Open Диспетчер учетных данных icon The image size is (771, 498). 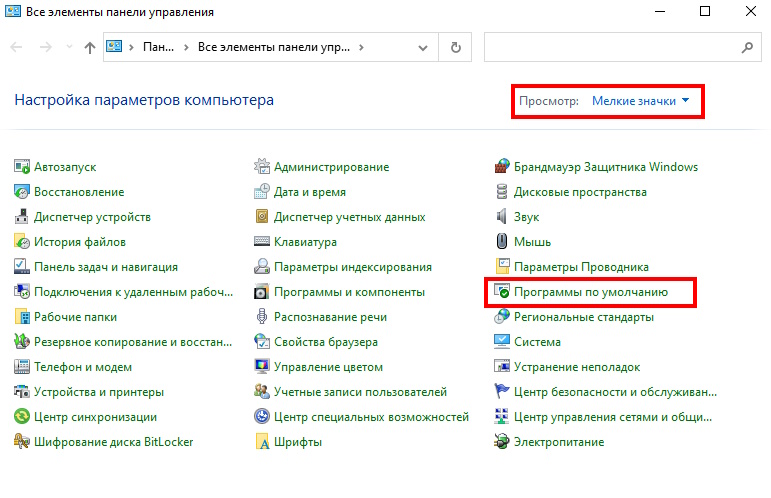tap(262, 217)
